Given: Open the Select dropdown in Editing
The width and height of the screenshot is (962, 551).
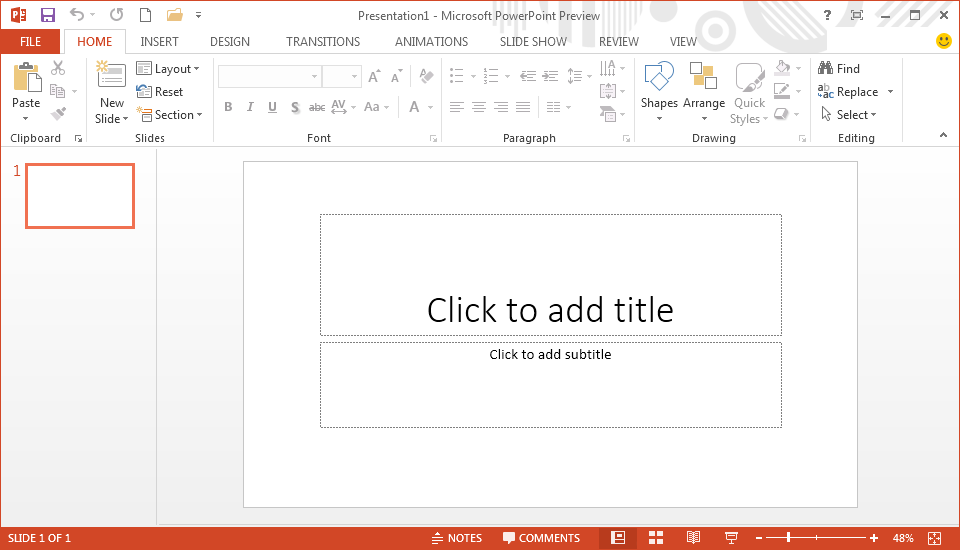Looking at the screenshot, I should tap(848, 114).
